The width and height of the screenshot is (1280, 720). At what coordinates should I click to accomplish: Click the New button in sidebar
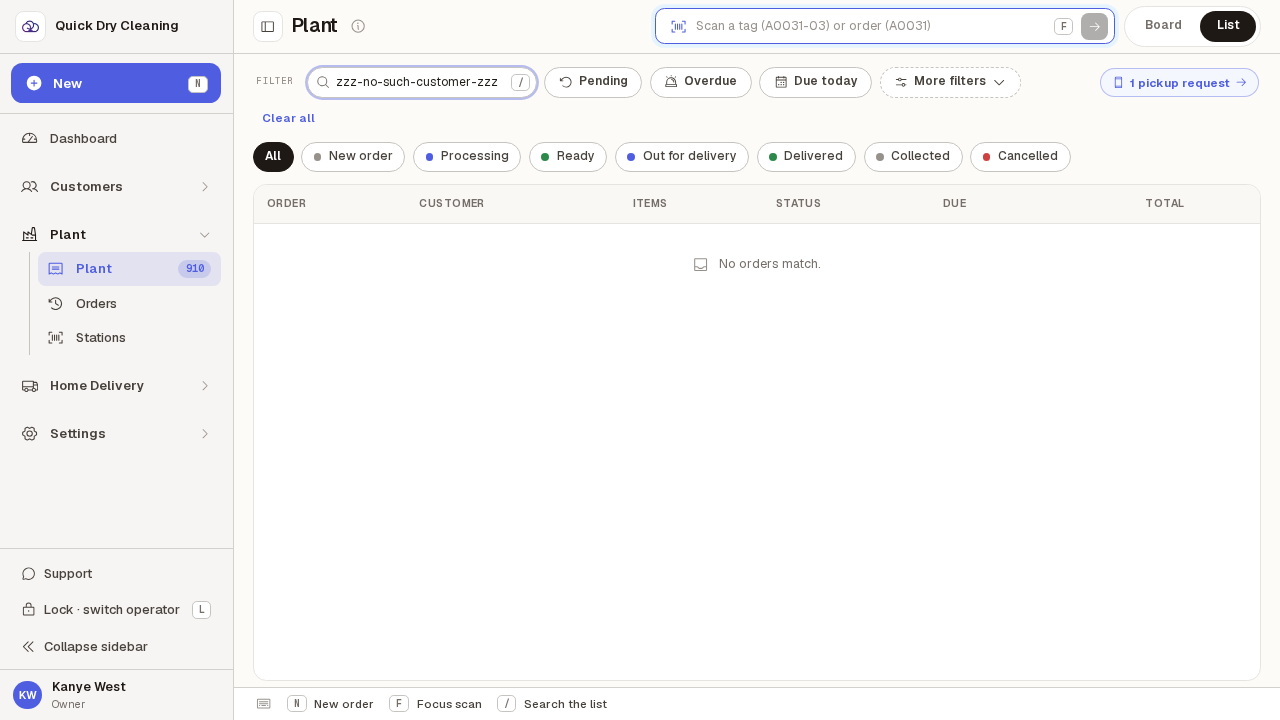(x=116, y=83)
